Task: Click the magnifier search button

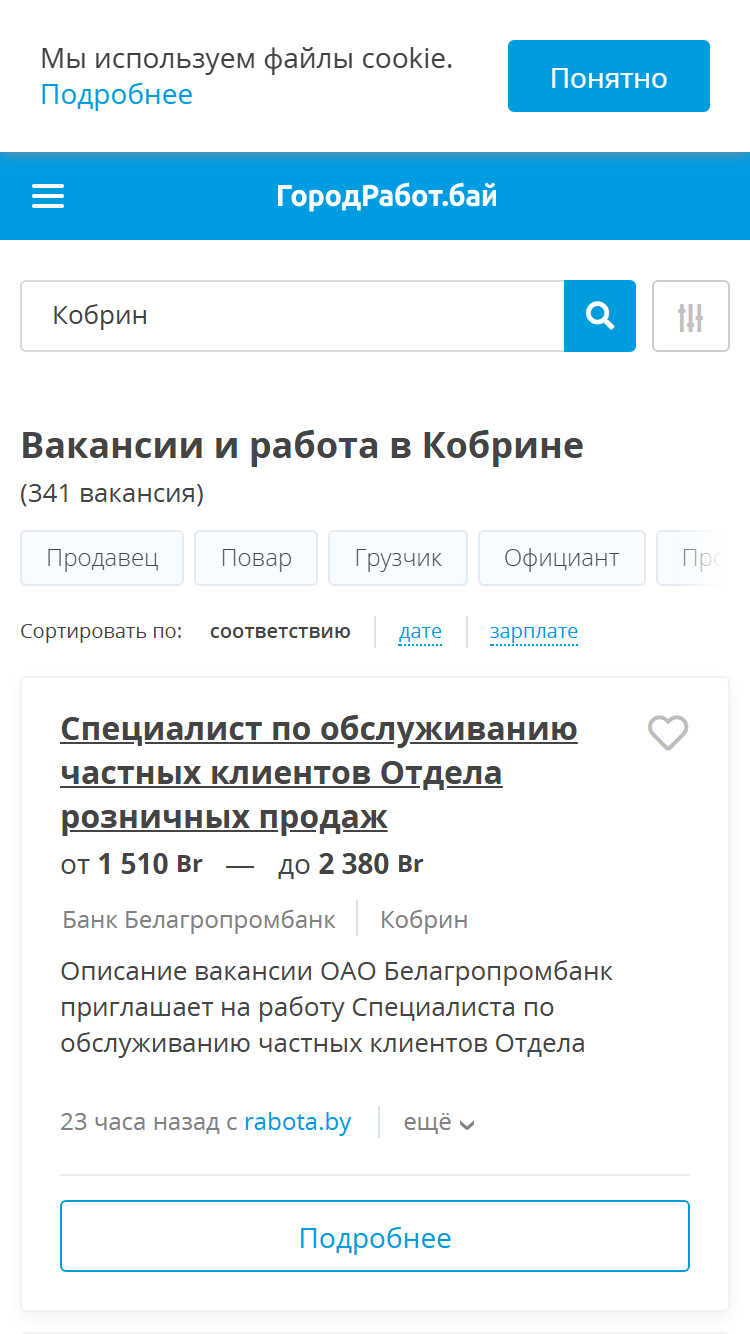Action: click(600, 316)
